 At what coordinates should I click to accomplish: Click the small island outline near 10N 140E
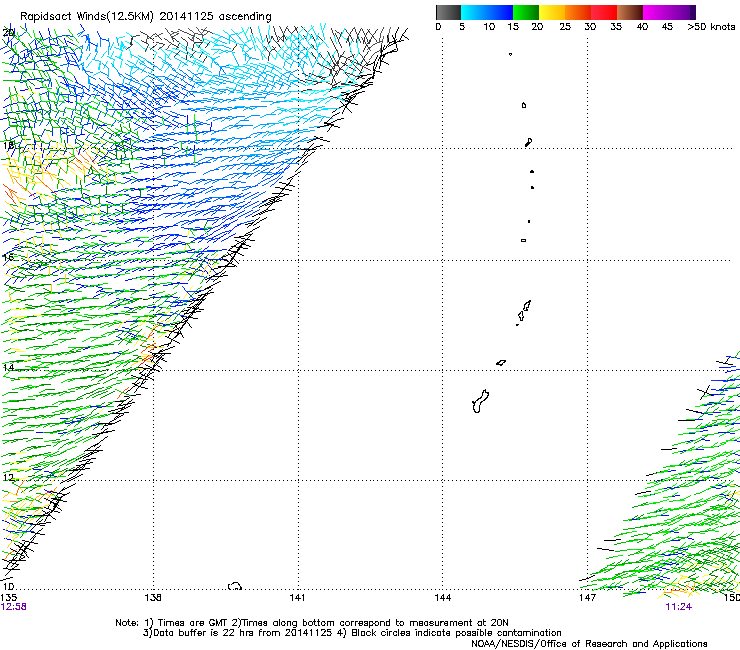tap(235, 586)
